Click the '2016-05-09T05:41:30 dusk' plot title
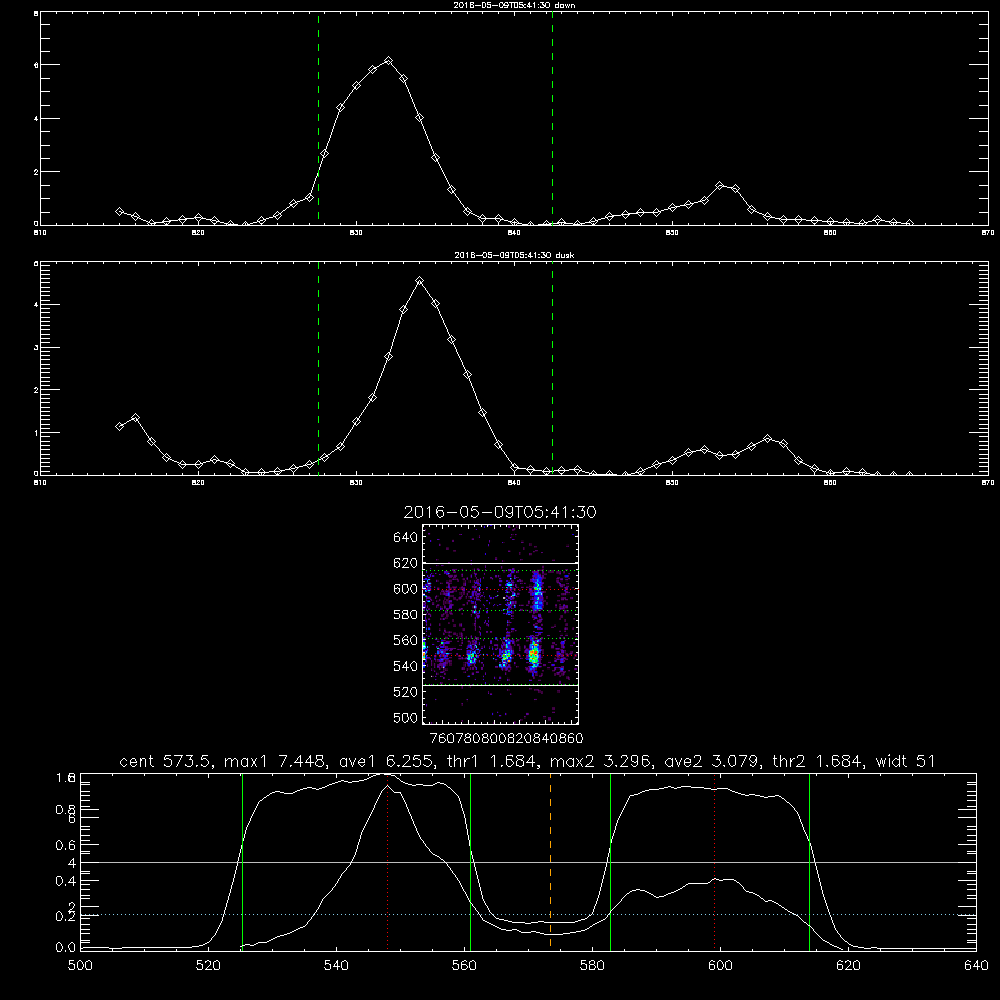Screen dimensions: 1000x1000 pyautogui.click(x=514, y=255)
